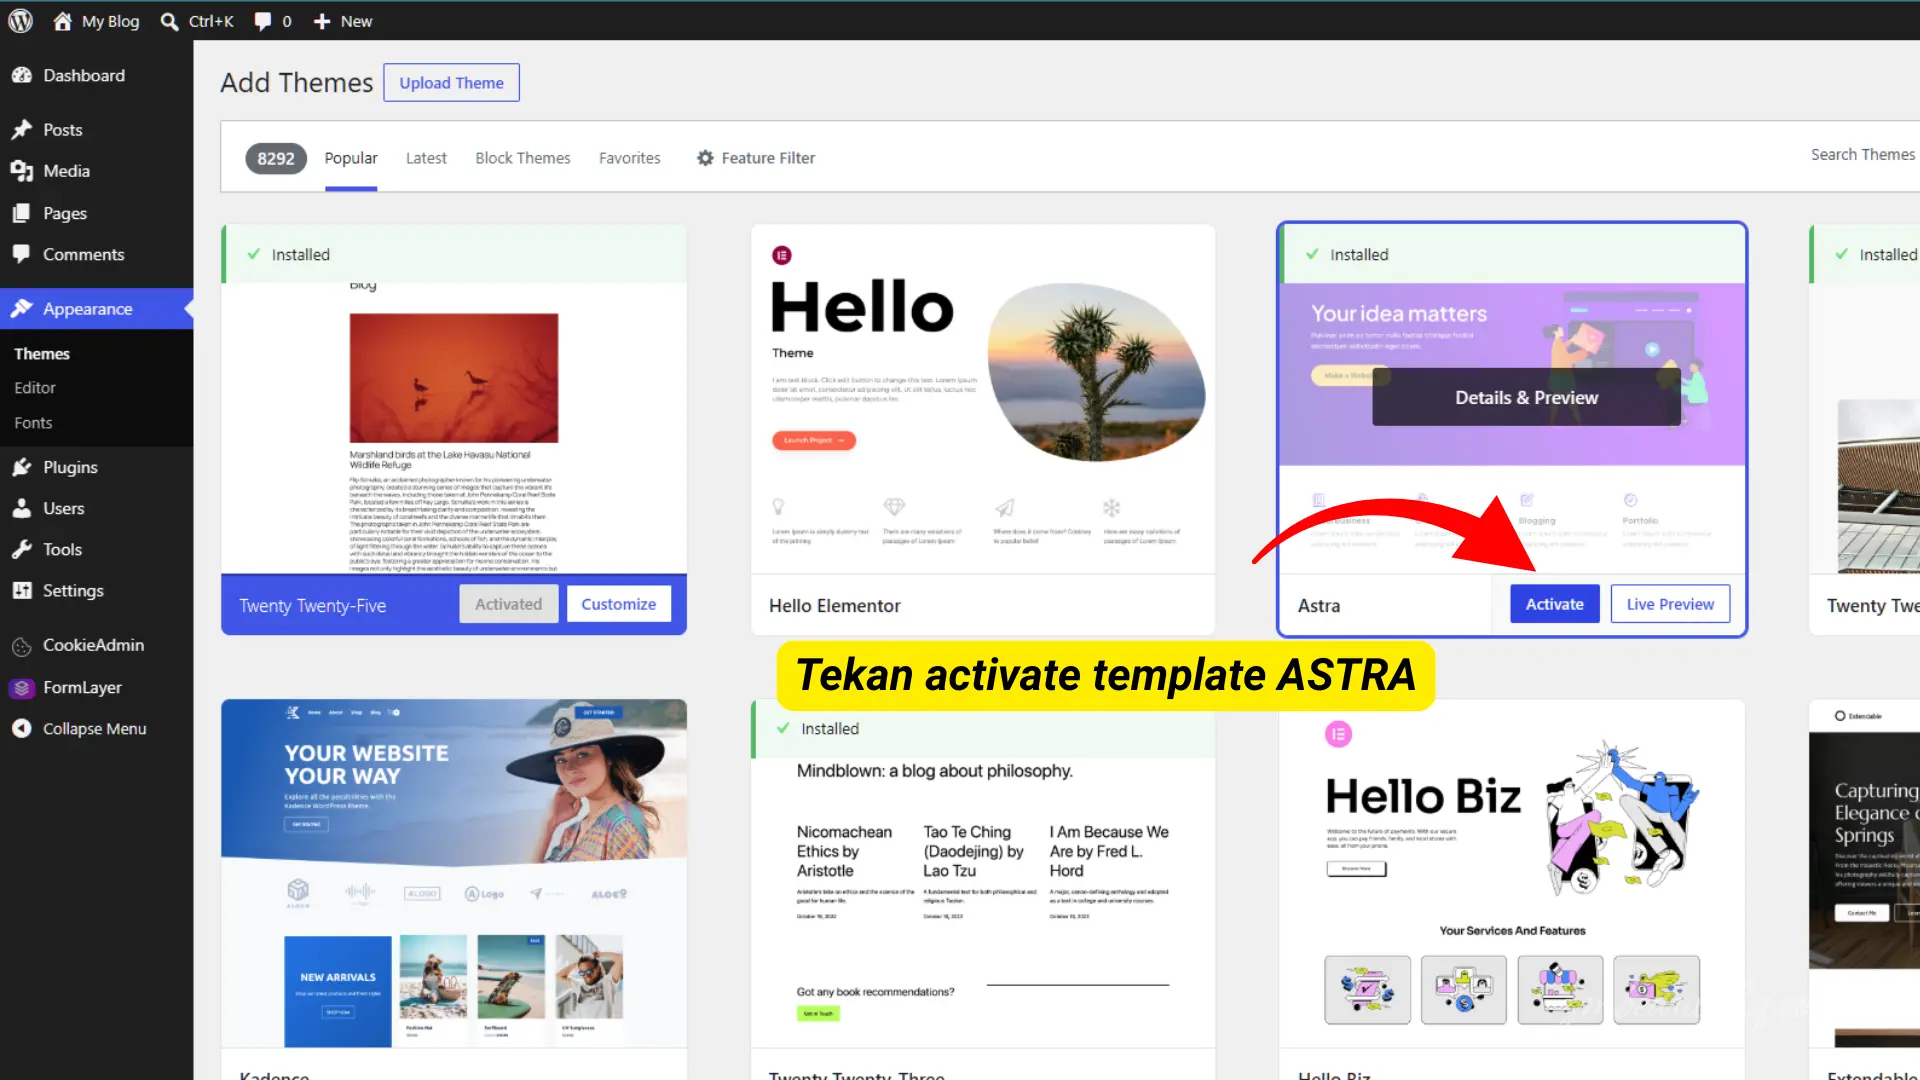Screen dimensions: 1920x1080
Task: Open the Dashboard menu label
Action: pyautogui.click(x=84, y=75)
